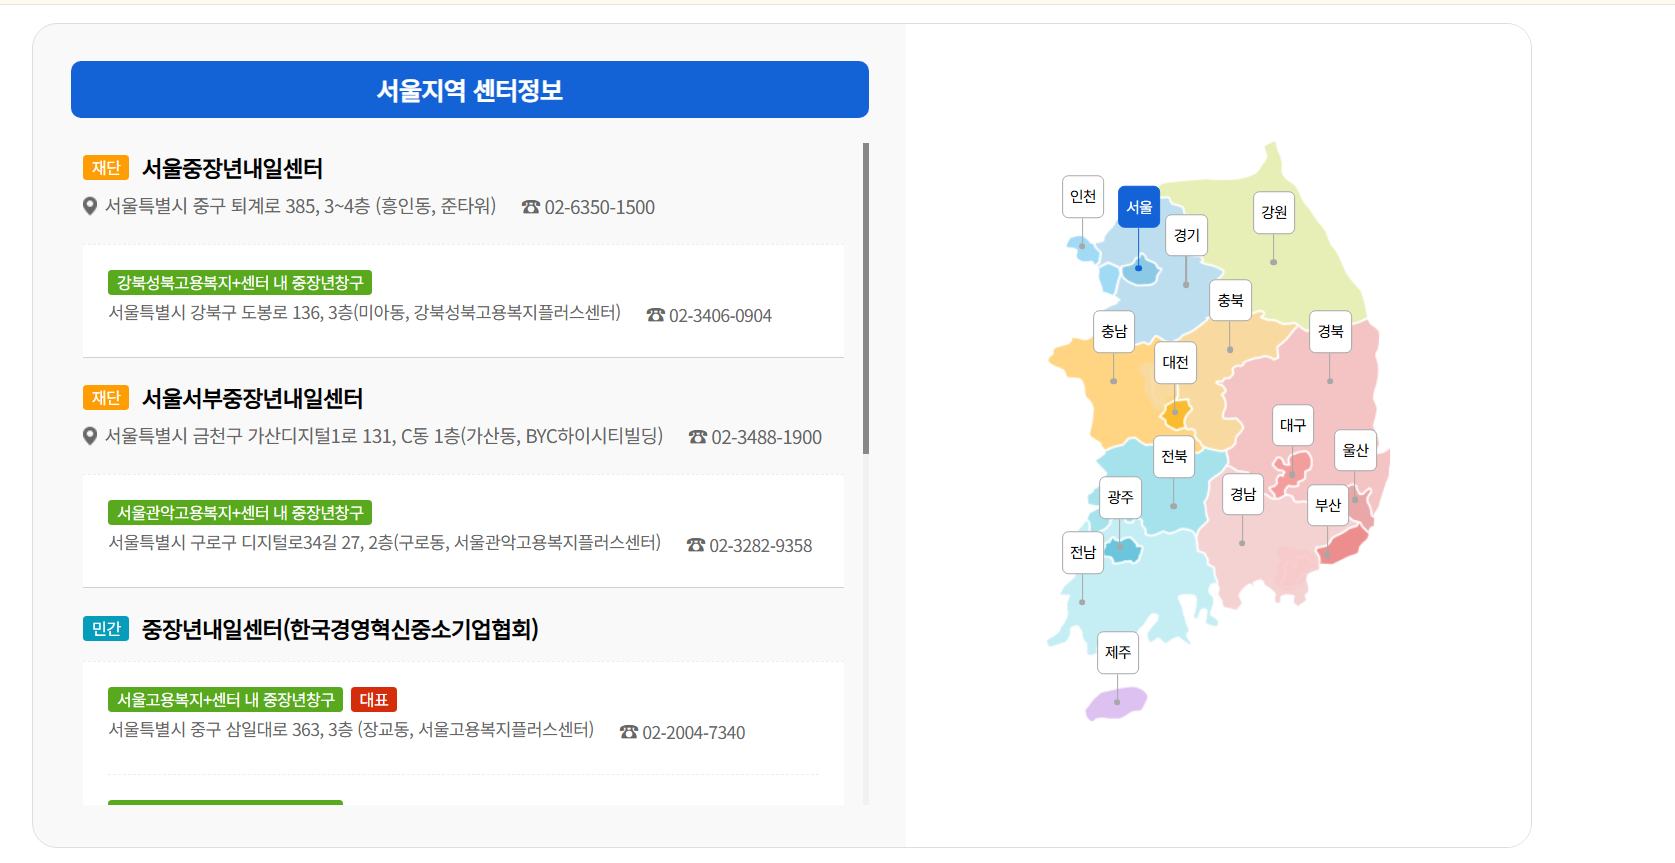This screenshot has height=863, width=1675.
Task: Click the 재단 badge beside 서울중장년내일센터
Action: [106, 168]
